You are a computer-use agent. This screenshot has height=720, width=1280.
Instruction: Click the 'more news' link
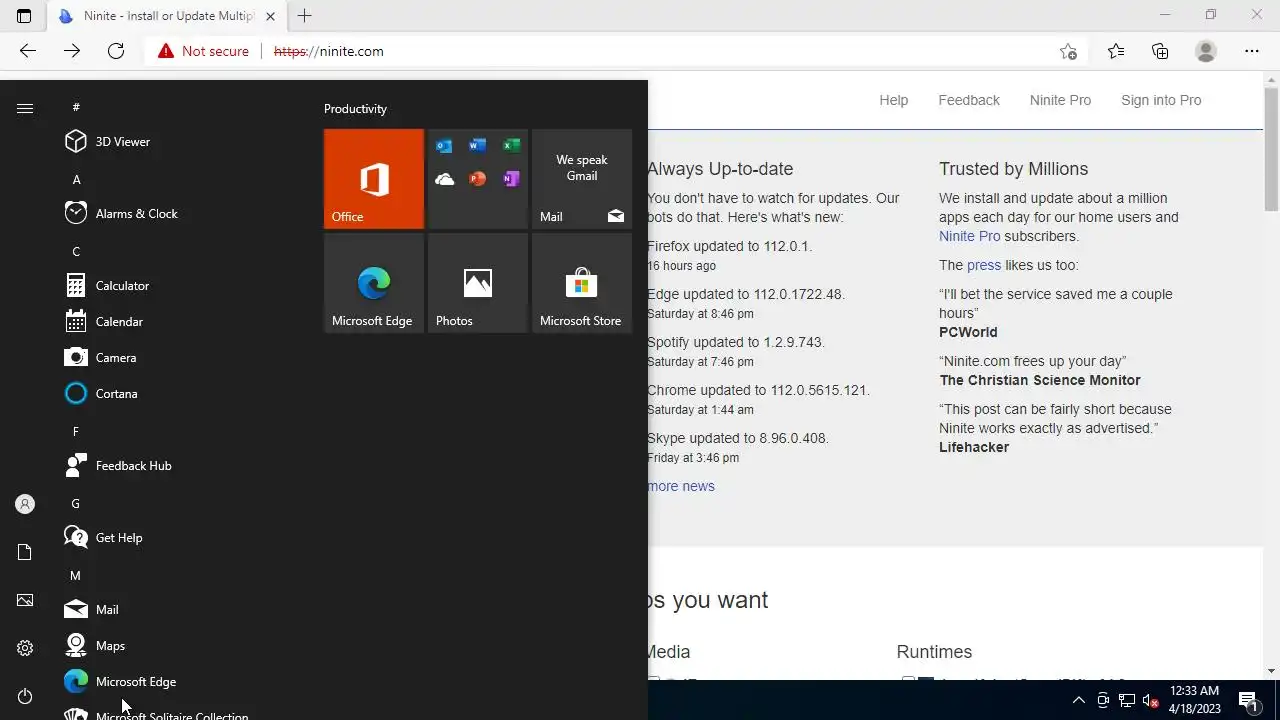pos(681,486)
